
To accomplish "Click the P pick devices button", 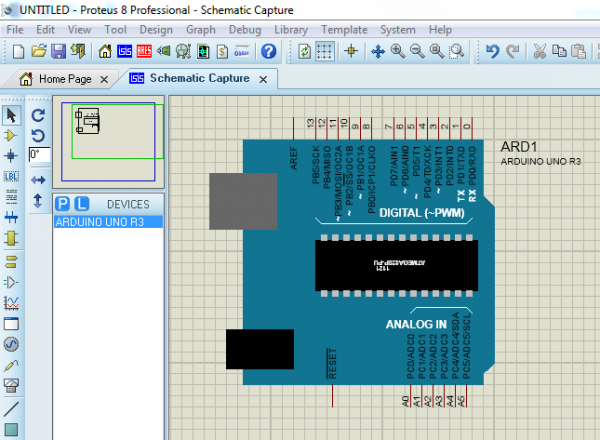I will click(62, 204).
